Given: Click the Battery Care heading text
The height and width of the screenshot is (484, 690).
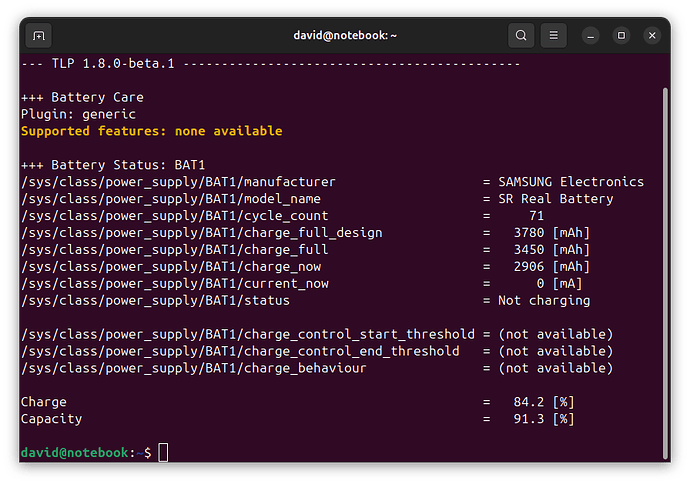Looking at the screenshot, I should click(x=97, y=97).
